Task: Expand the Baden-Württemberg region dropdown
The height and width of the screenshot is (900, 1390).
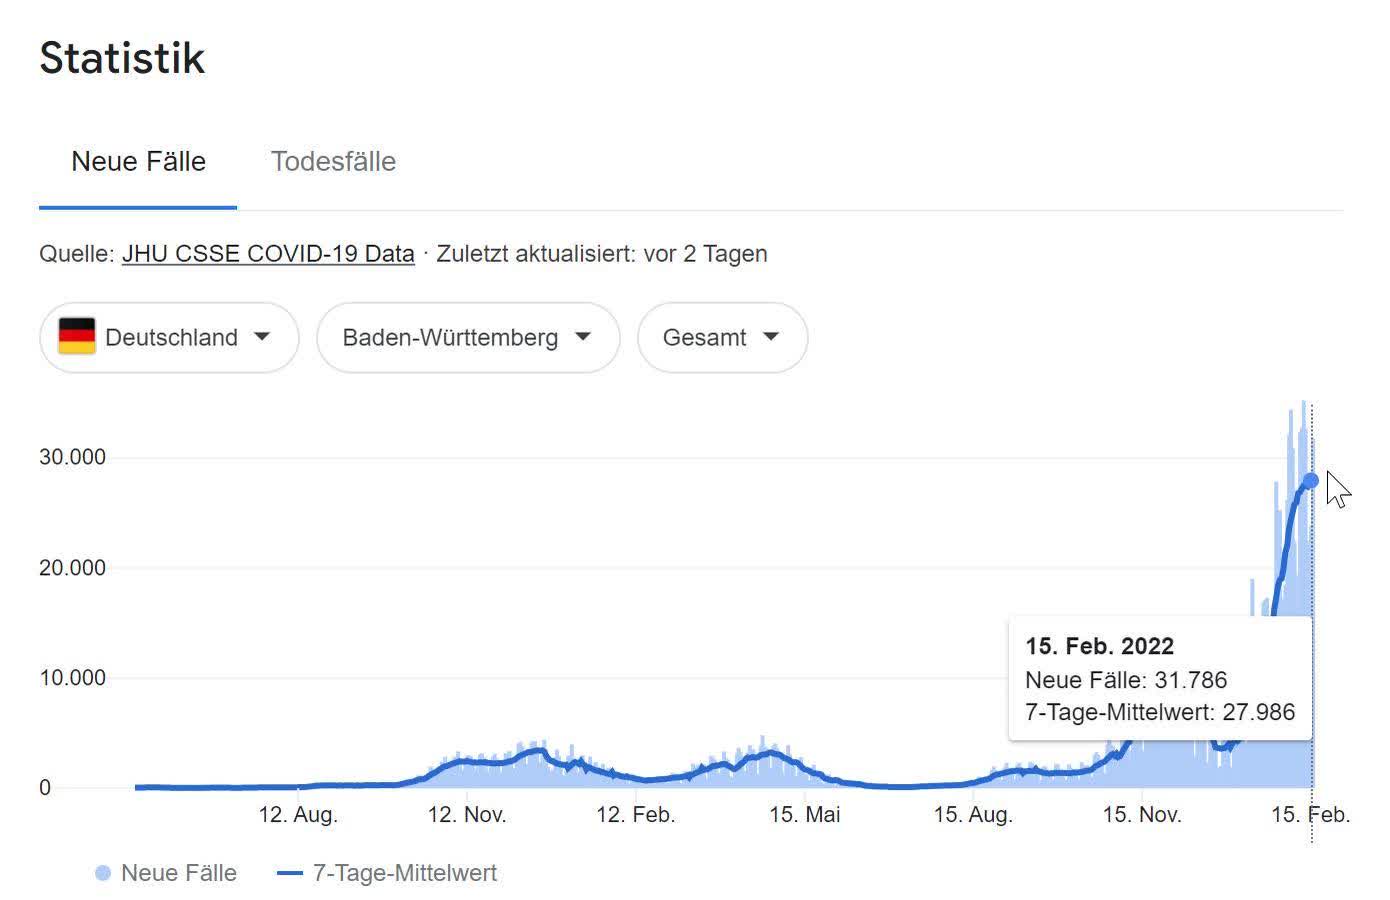Action: (467, 338)
